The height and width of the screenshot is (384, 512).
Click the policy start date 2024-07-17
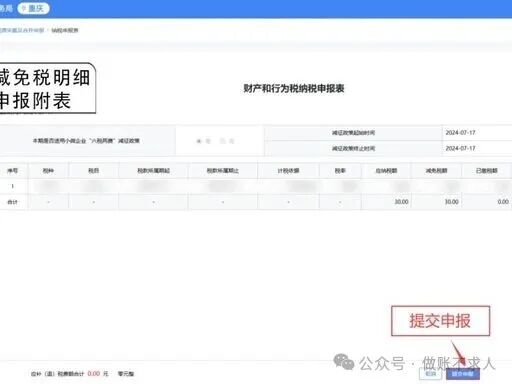click(x=460, y=133)
